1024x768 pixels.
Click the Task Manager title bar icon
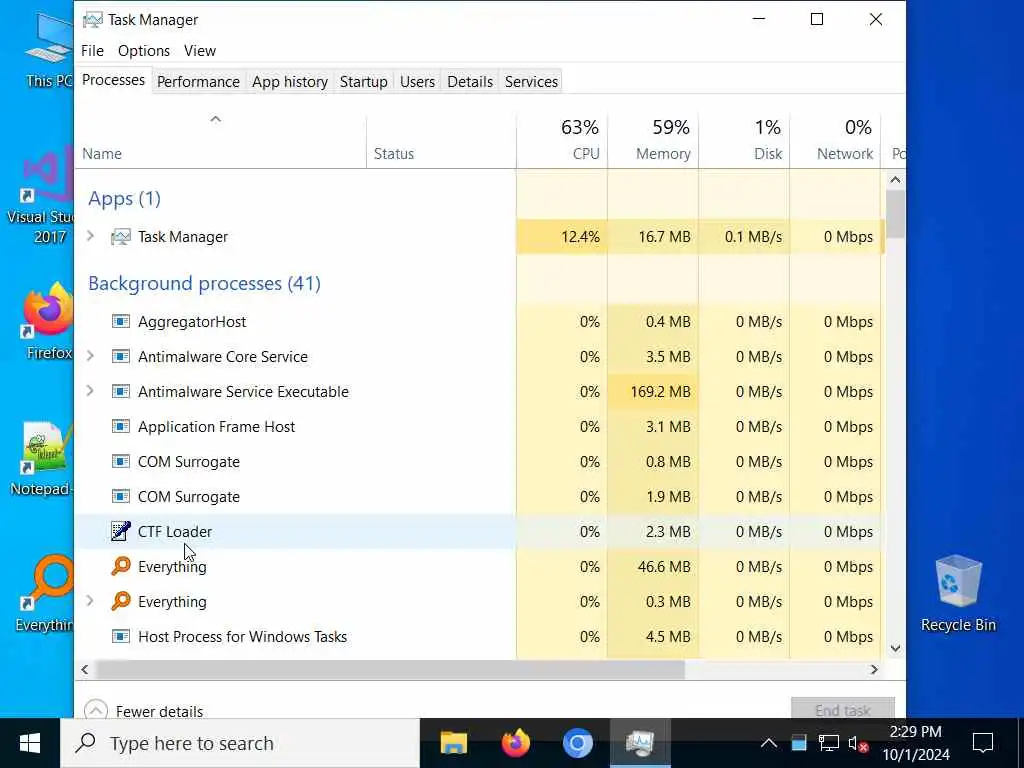pos(93,20)
